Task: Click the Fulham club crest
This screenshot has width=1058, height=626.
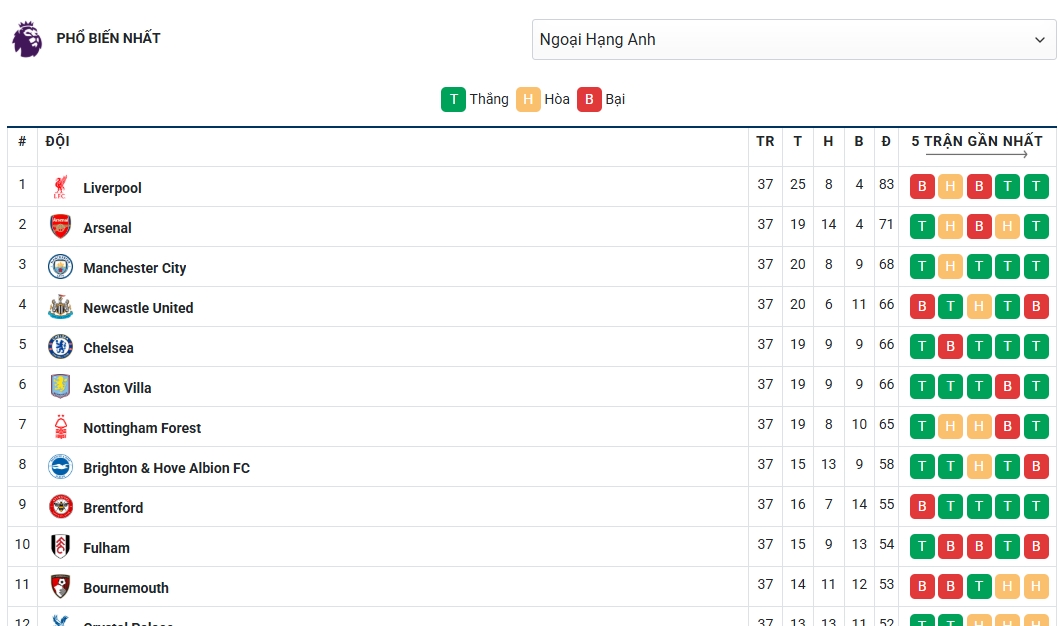Action: [60, 546]
